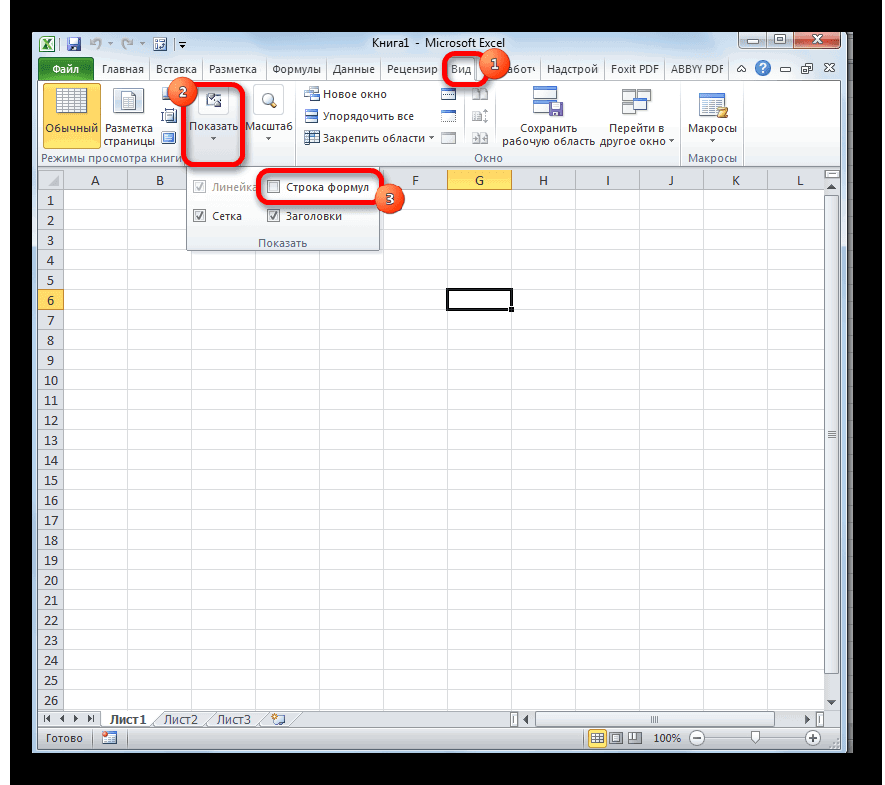The image size is (885, 785).
Task: Click Сохранить рабочую область button
Action: click(548, 116)
